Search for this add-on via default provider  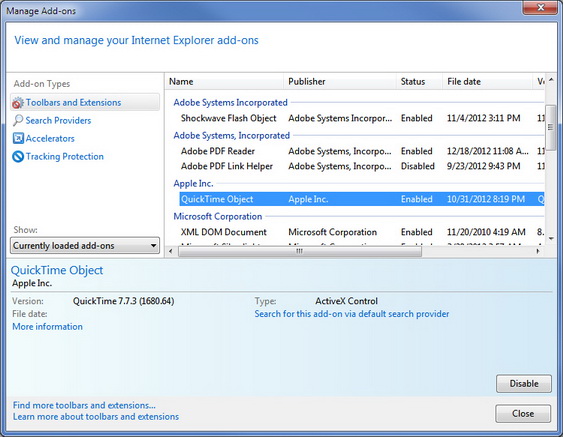352,314
